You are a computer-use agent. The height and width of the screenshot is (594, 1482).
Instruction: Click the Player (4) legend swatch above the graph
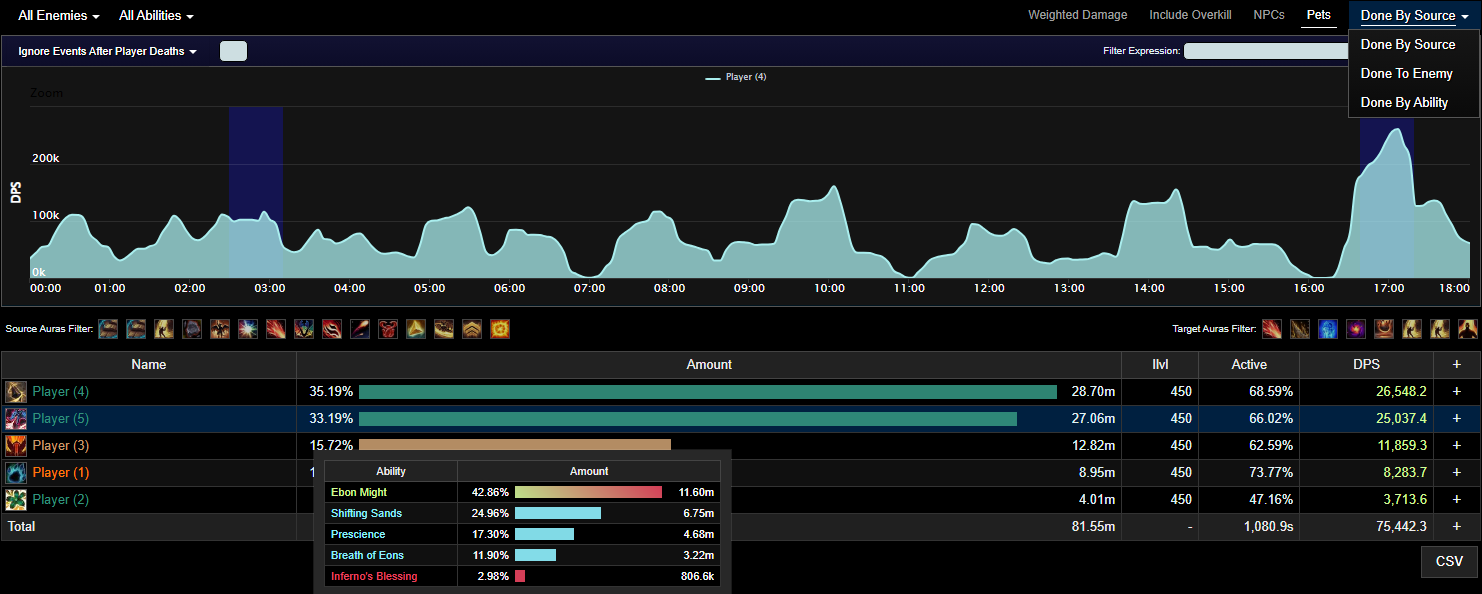pos(712,77)
